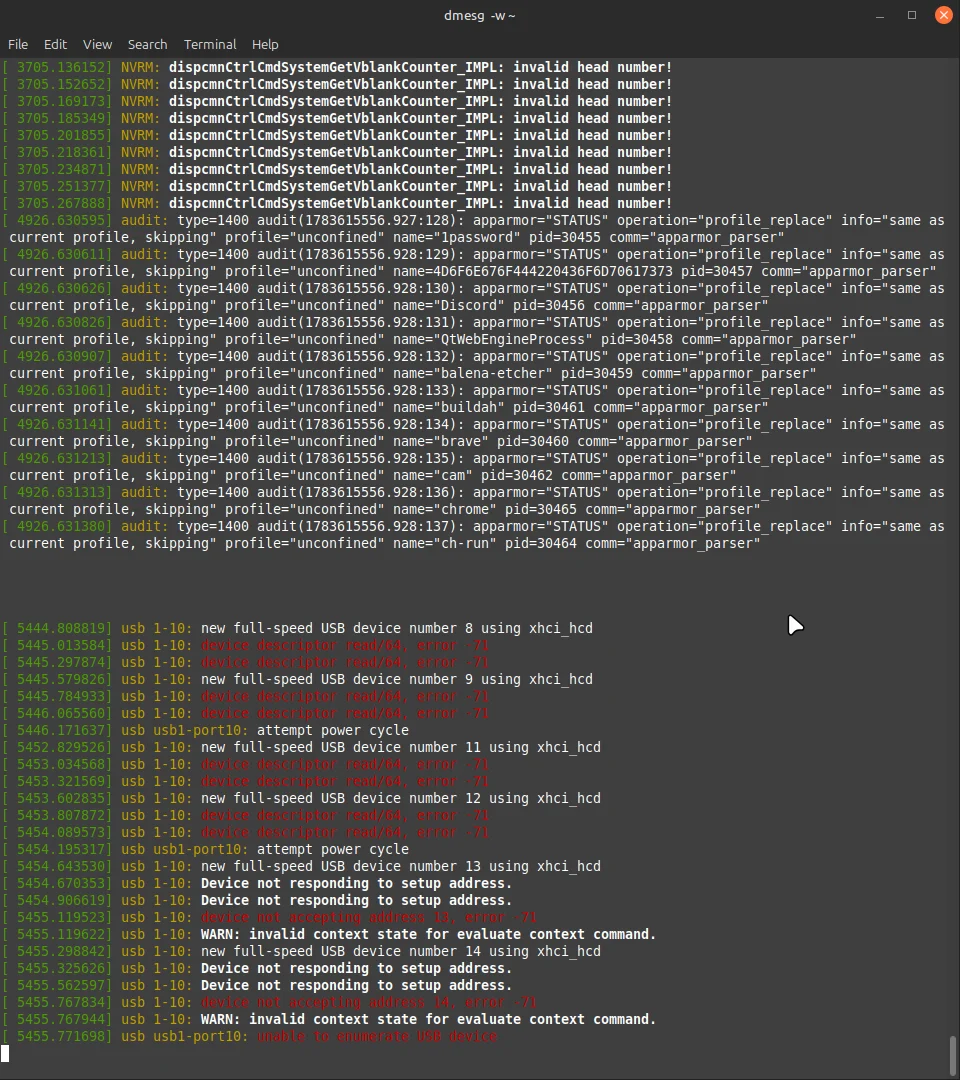Click the name="1password" audit entry text
This screenshot has height=1080, width=960.
coord(457,237)
